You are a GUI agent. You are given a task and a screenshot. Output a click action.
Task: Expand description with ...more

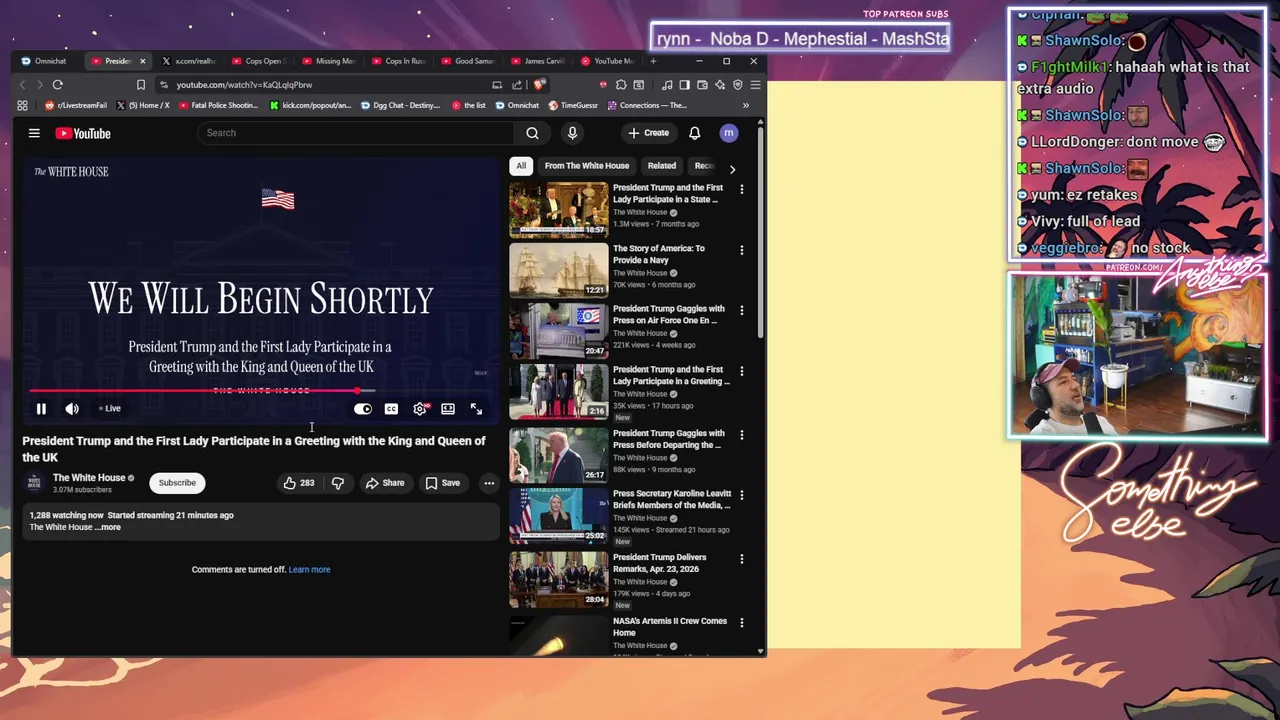click(108, 527)
